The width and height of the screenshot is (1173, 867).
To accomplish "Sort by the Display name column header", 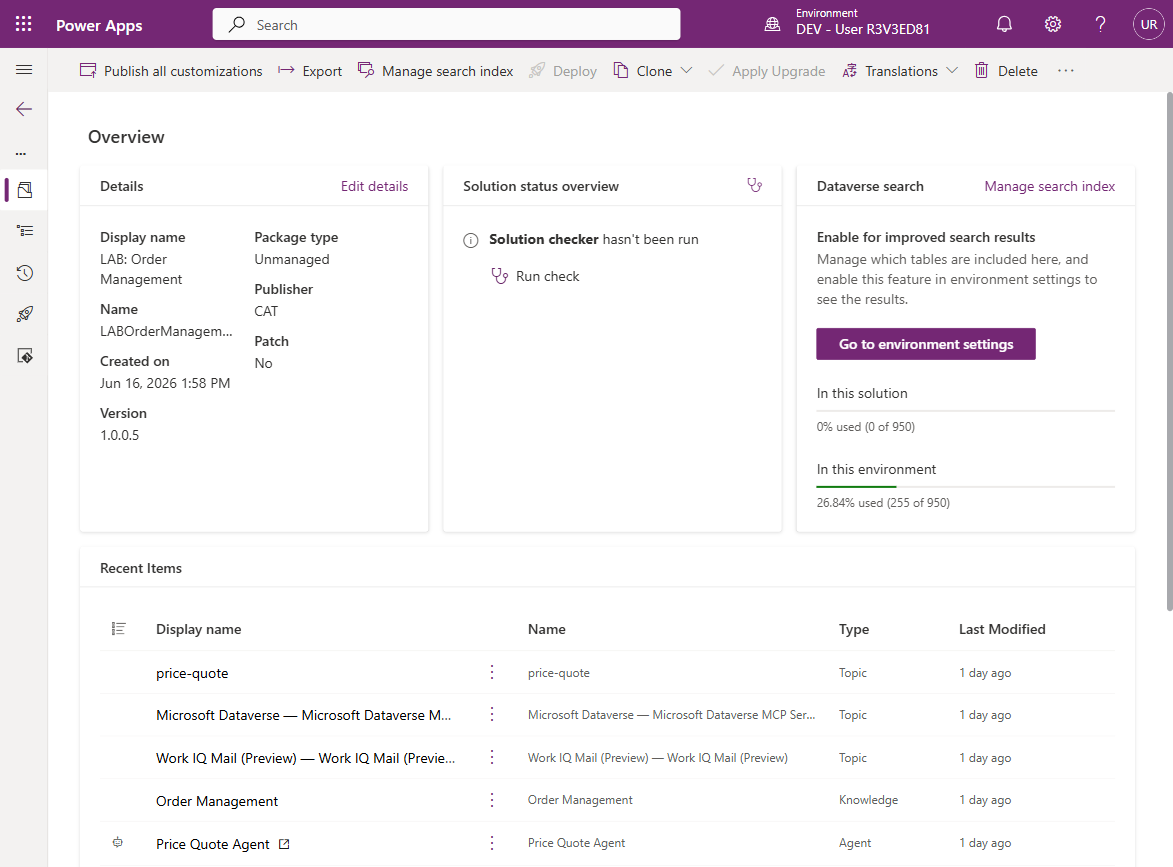I will tap(198, 629).
